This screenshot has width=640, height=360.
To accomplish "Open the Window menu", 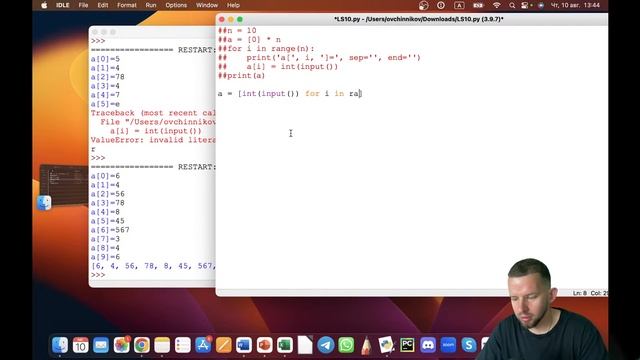I will pos(207,5).
